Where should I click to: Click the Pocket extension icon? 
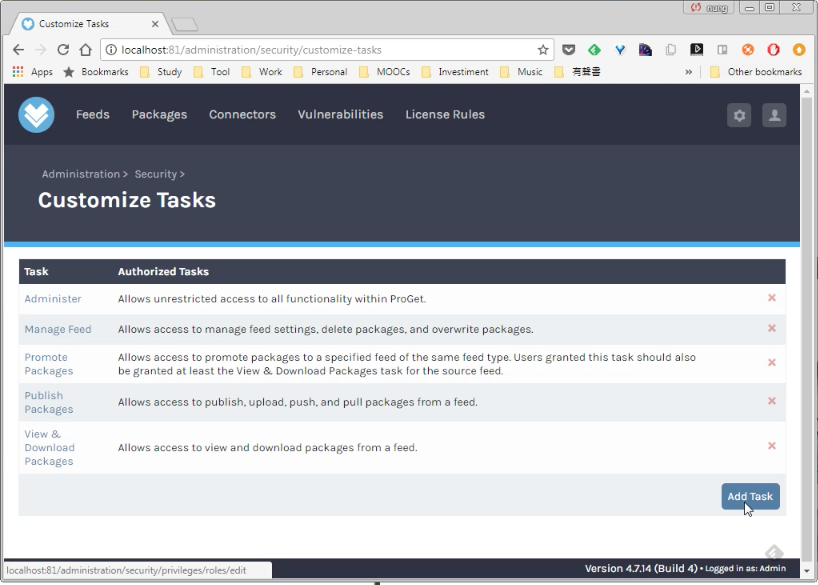coord(569,50)
